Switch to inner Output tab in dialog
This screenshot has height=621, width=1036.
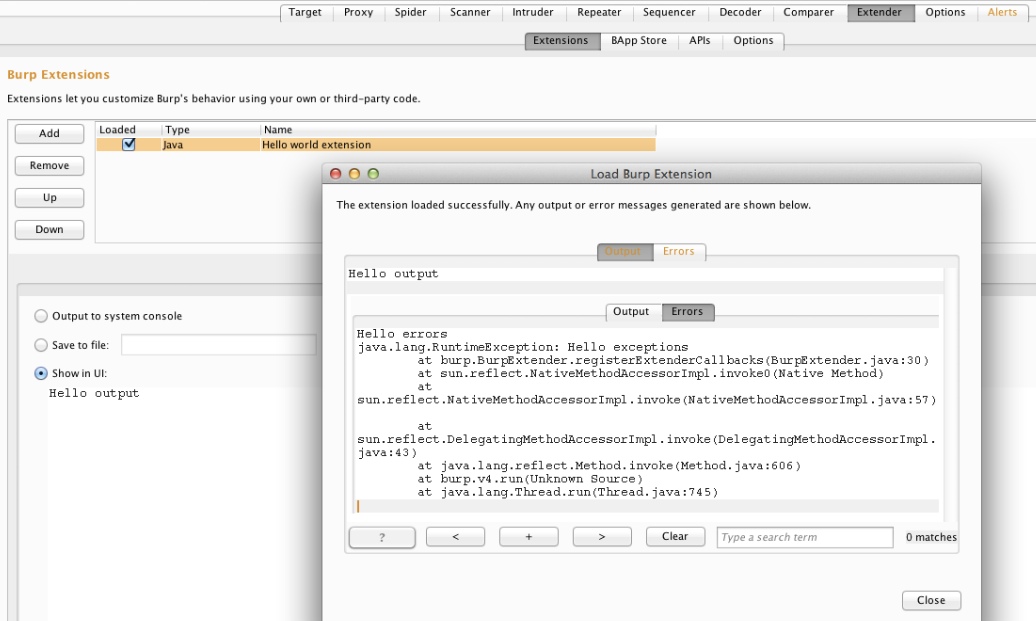[x=631, y=312]
